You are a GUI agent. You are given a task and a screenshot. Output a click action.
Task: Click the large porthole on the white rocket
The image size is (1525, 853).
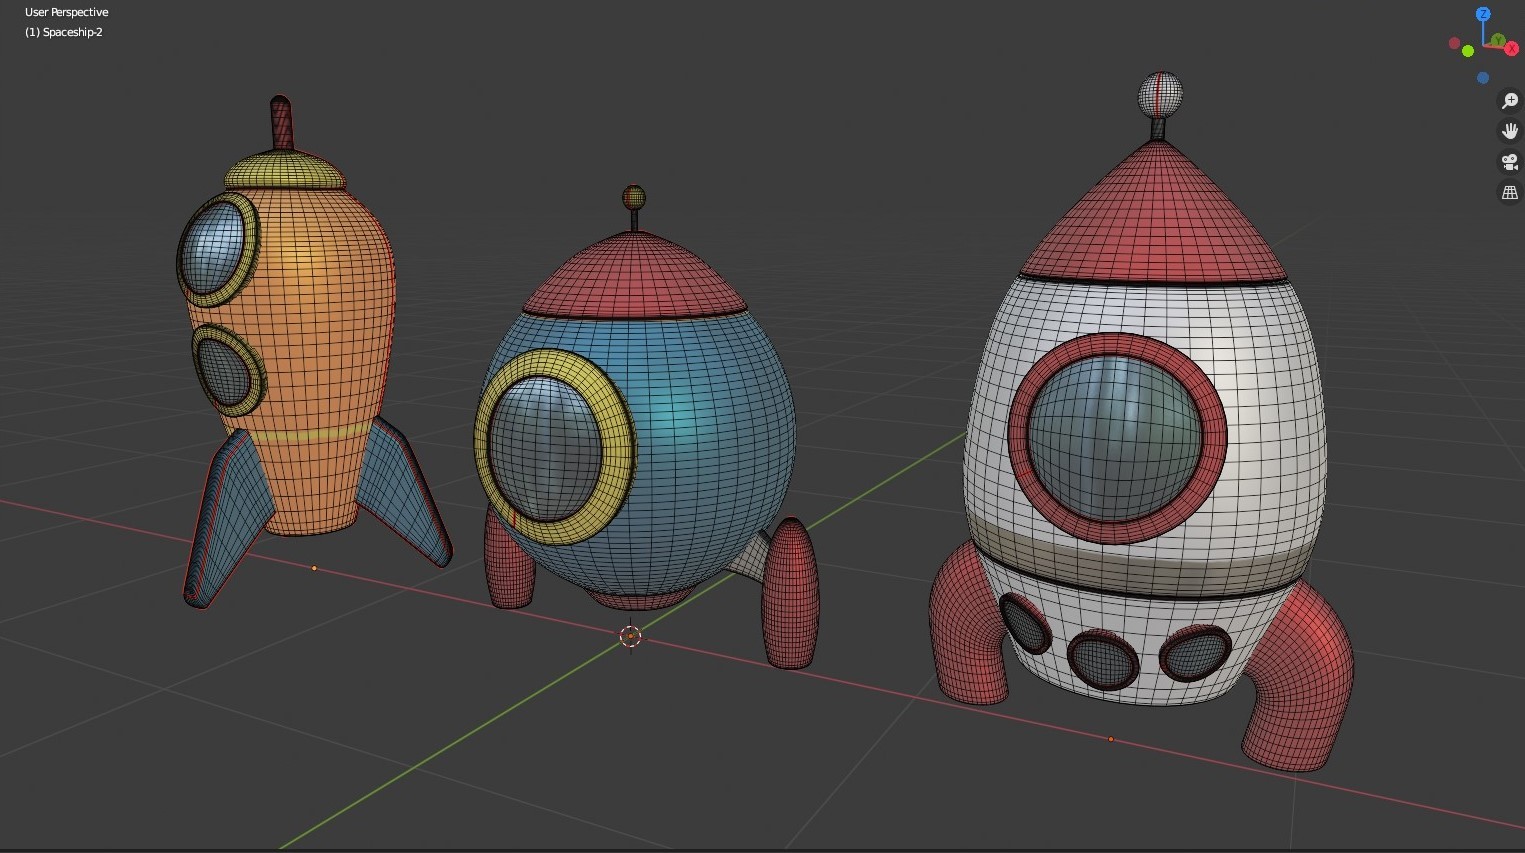(1120, 430)
